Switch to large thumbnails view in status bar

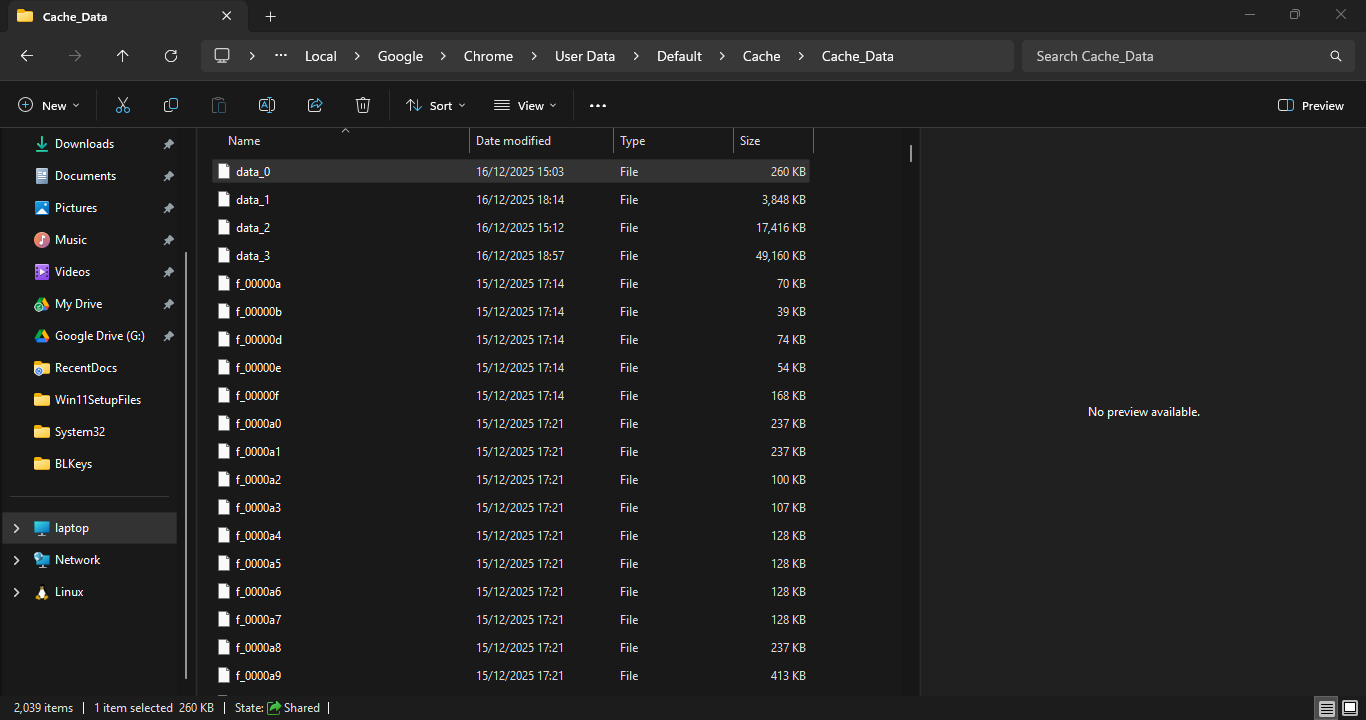click(x=1350, y=708)
